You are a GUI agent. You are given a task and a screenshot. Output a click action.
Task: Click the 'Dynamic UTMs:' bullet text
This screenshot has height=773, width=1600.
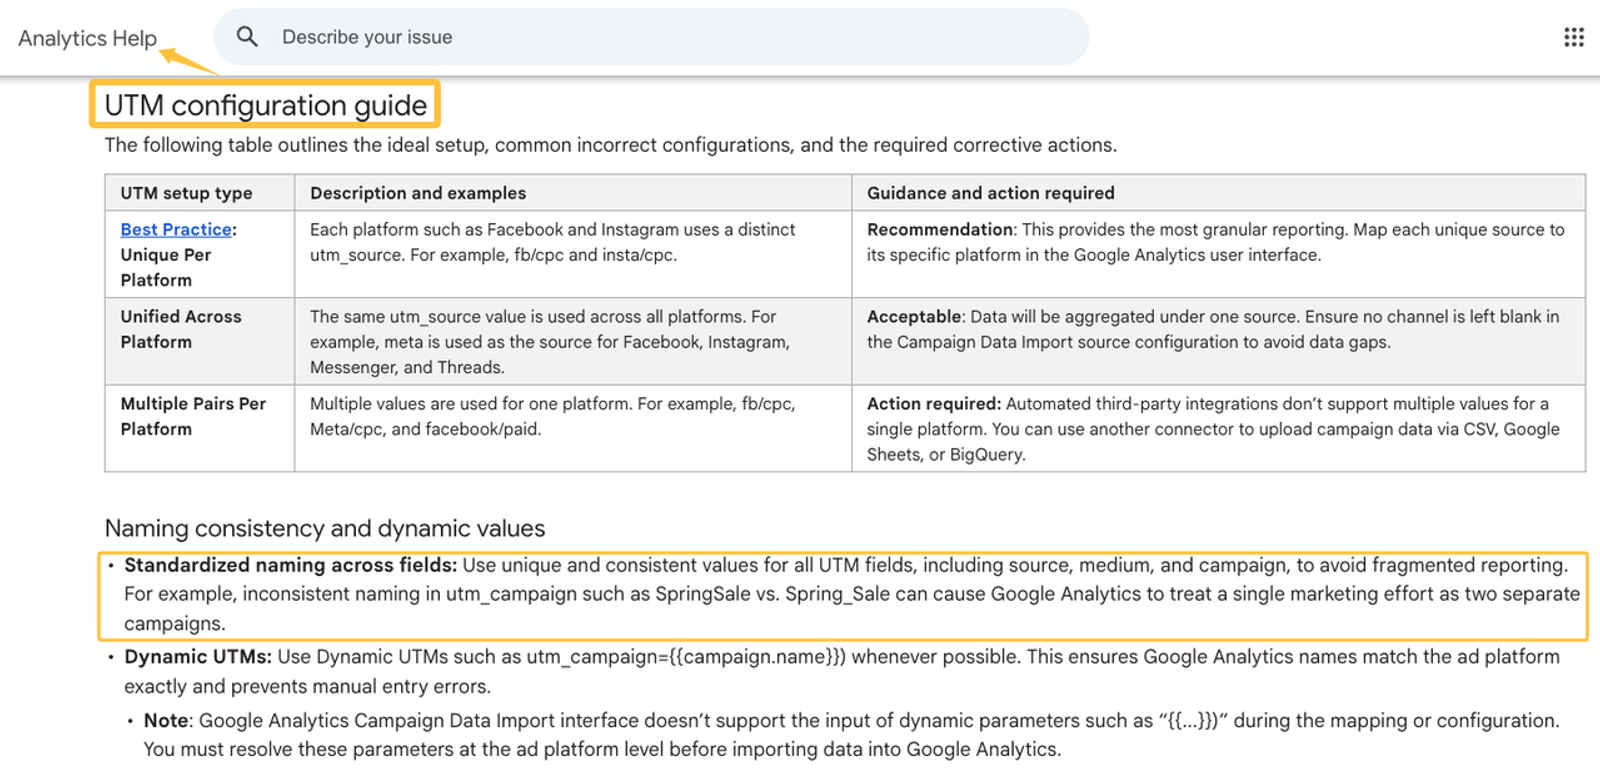click(x=842, y=671)
